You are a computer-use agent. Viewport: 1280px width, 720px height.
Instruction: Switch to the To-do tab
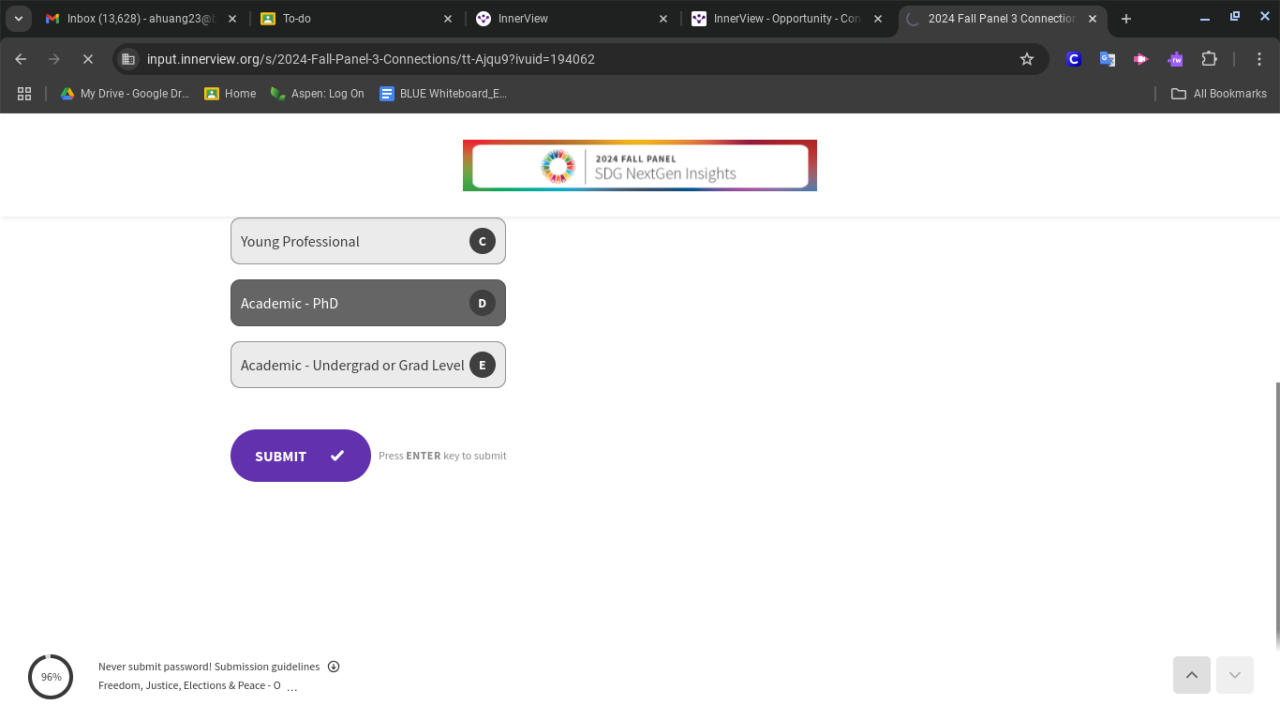pos(356,19)
